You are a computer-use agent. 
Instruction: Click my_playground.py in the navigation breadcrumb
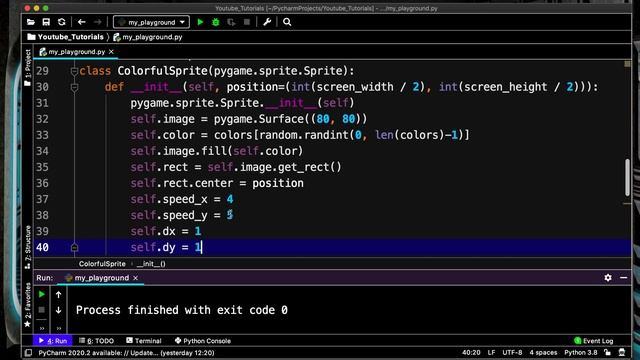coord(152,37)
